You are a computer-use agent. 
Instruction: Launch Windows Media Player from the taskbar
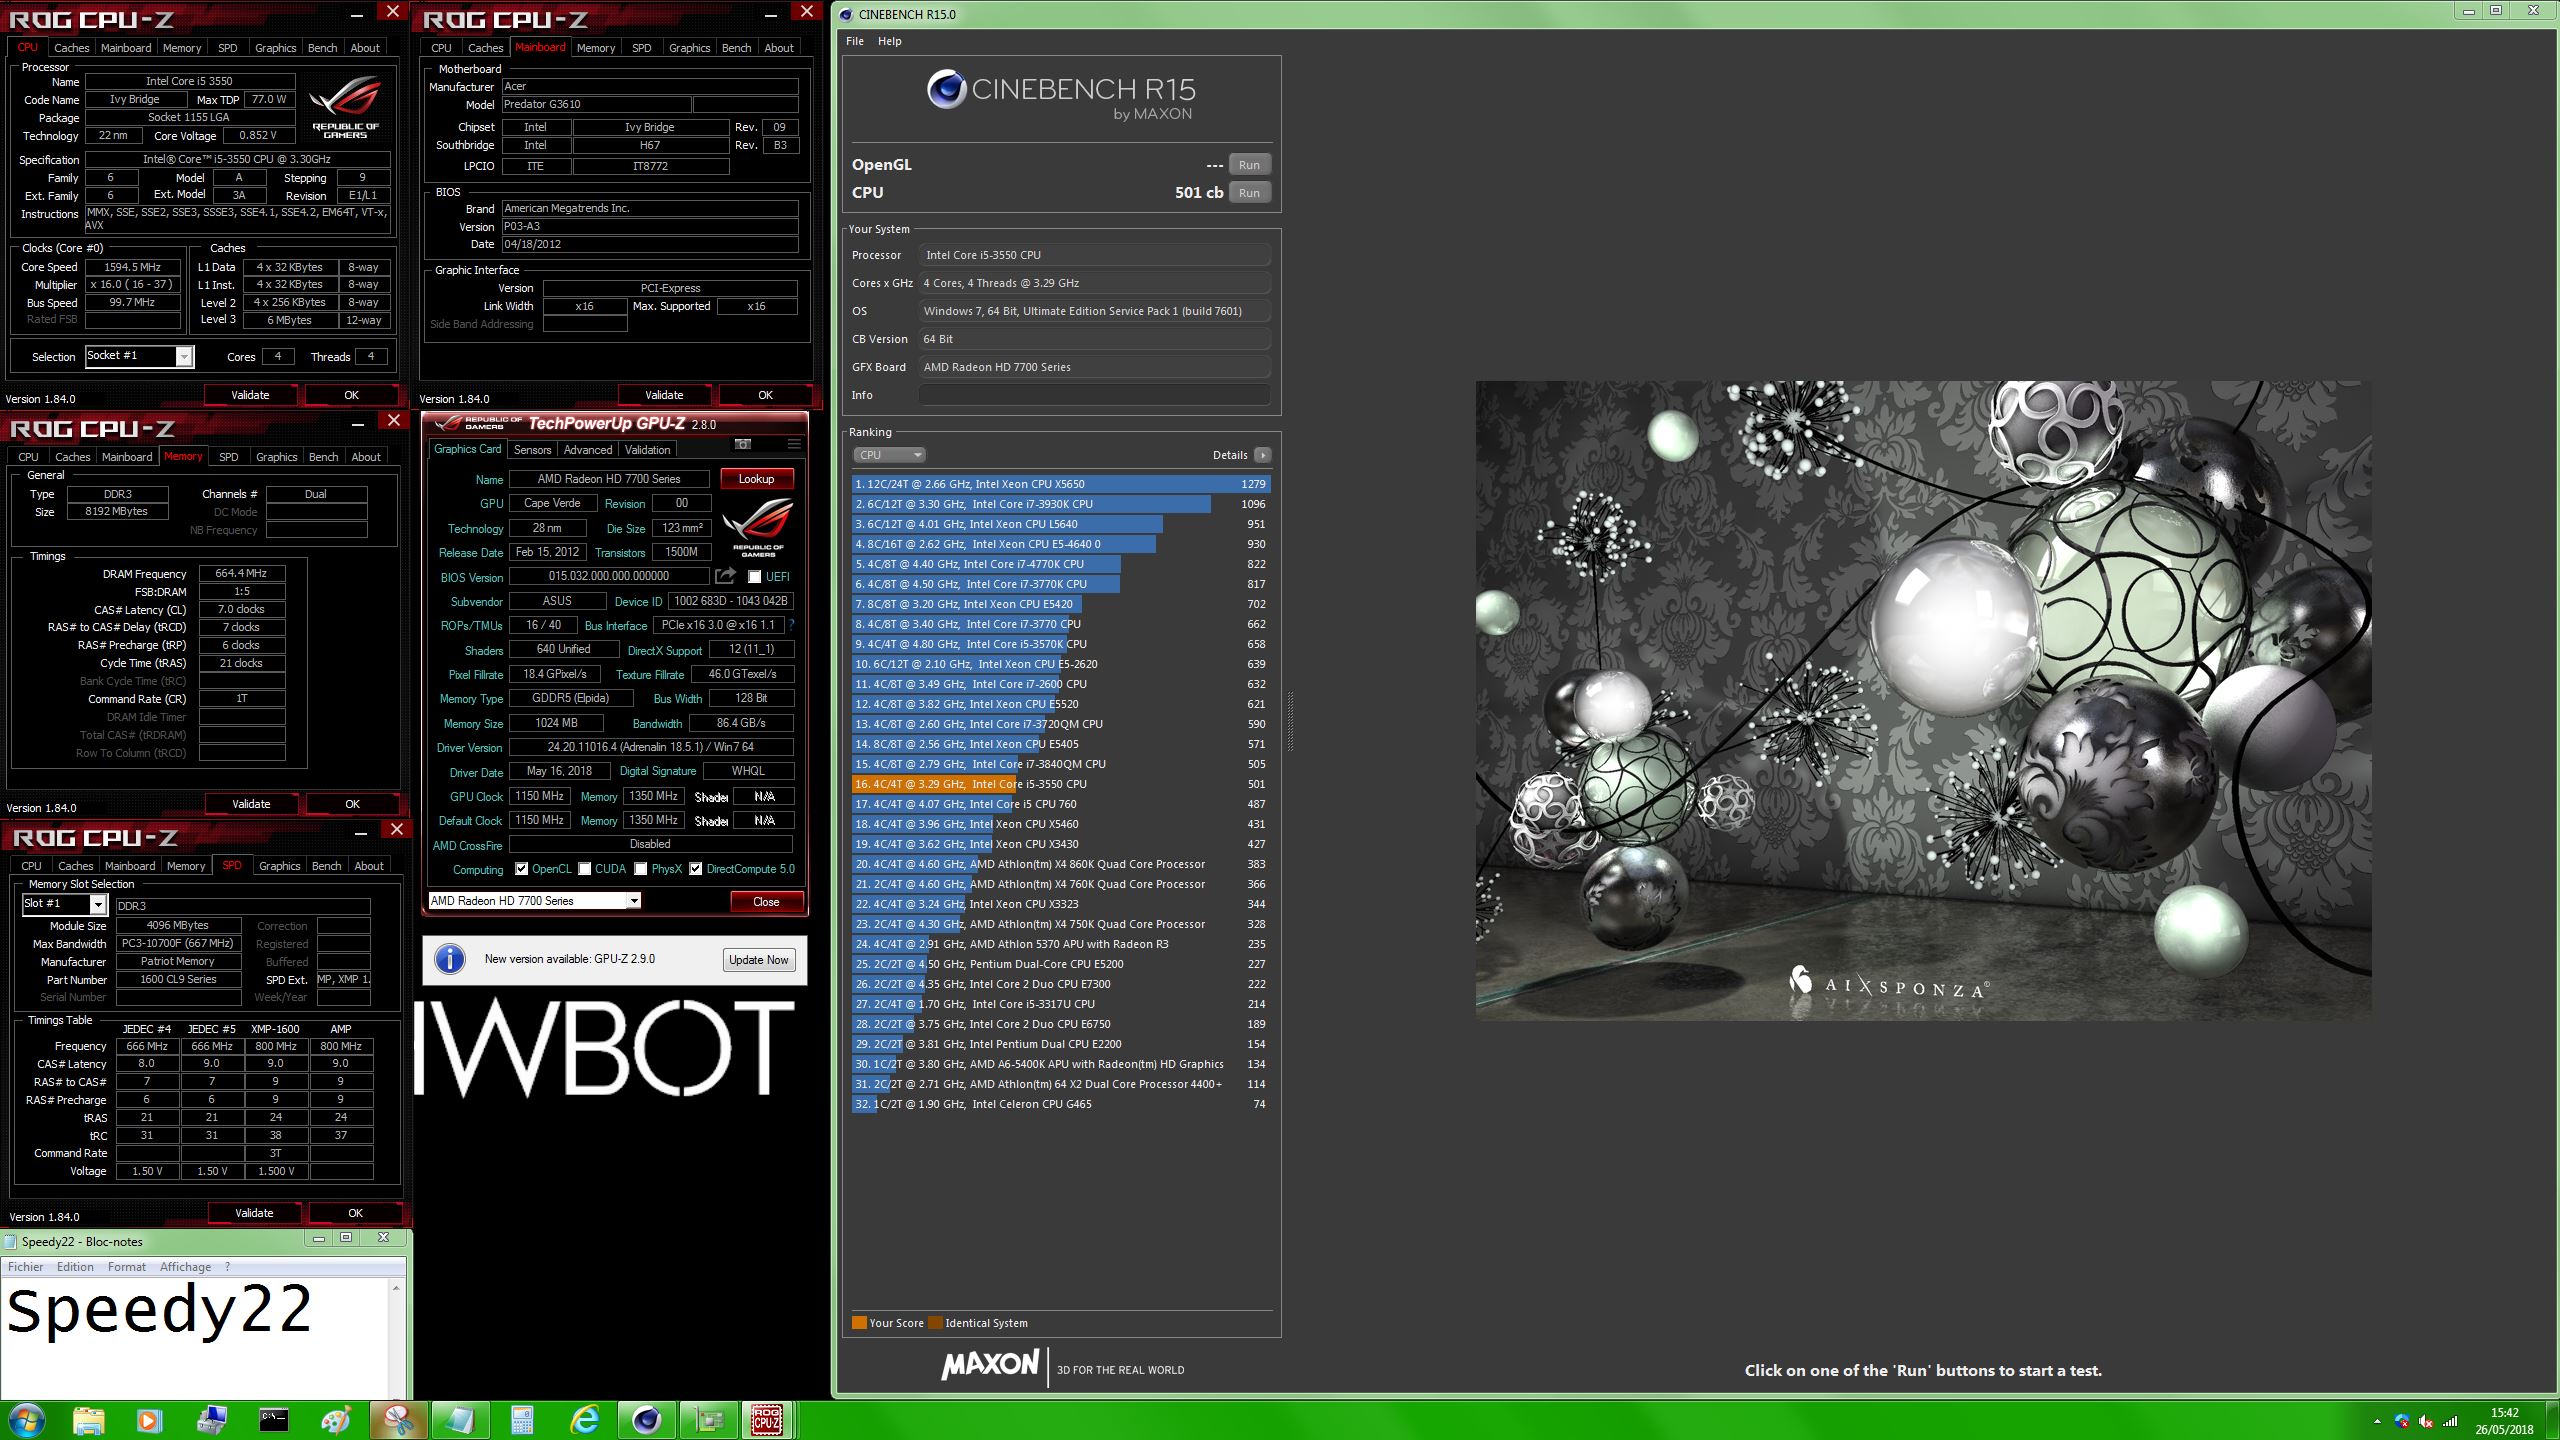tap(148, 1420)
